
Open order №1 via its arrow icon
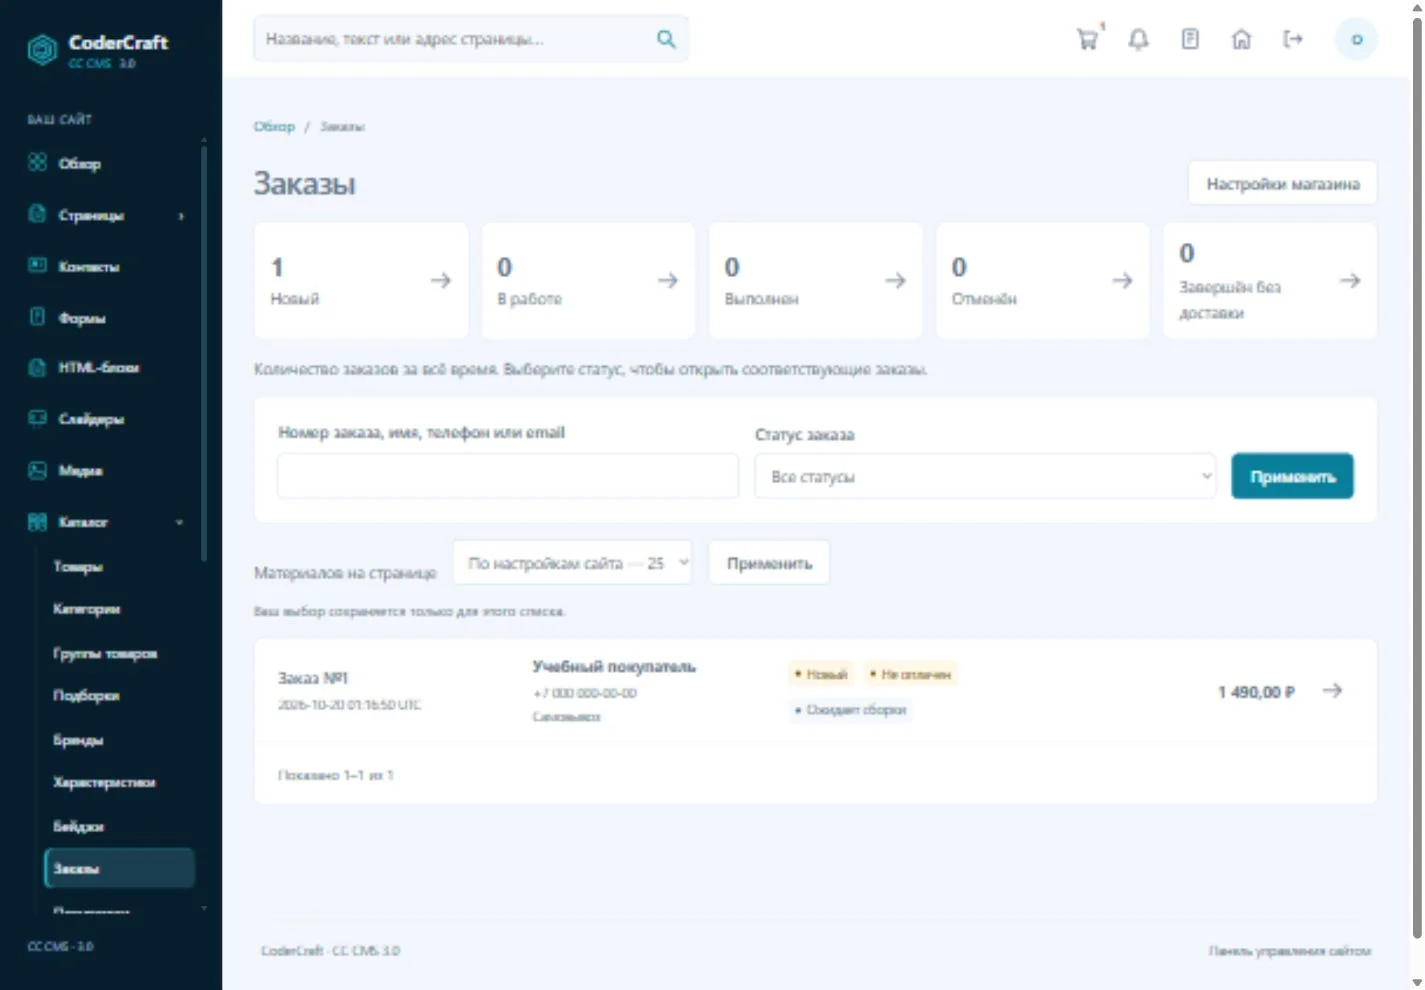click(x=1332, y=690)
